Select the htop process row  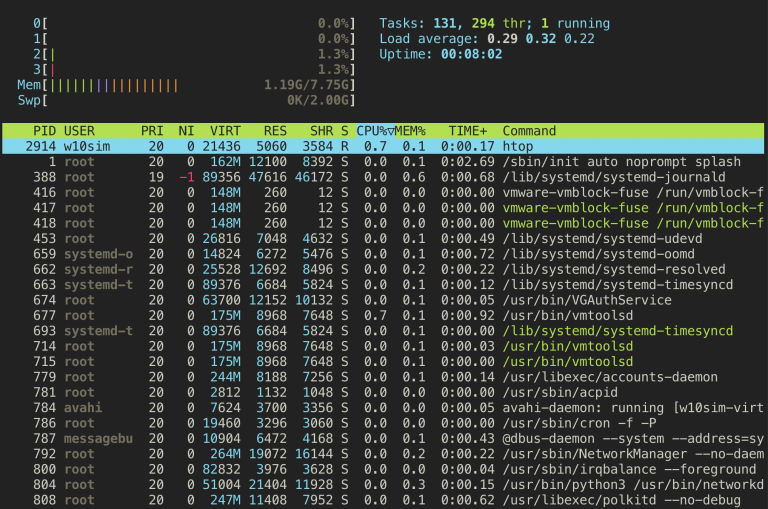click(x=383, y=146)
